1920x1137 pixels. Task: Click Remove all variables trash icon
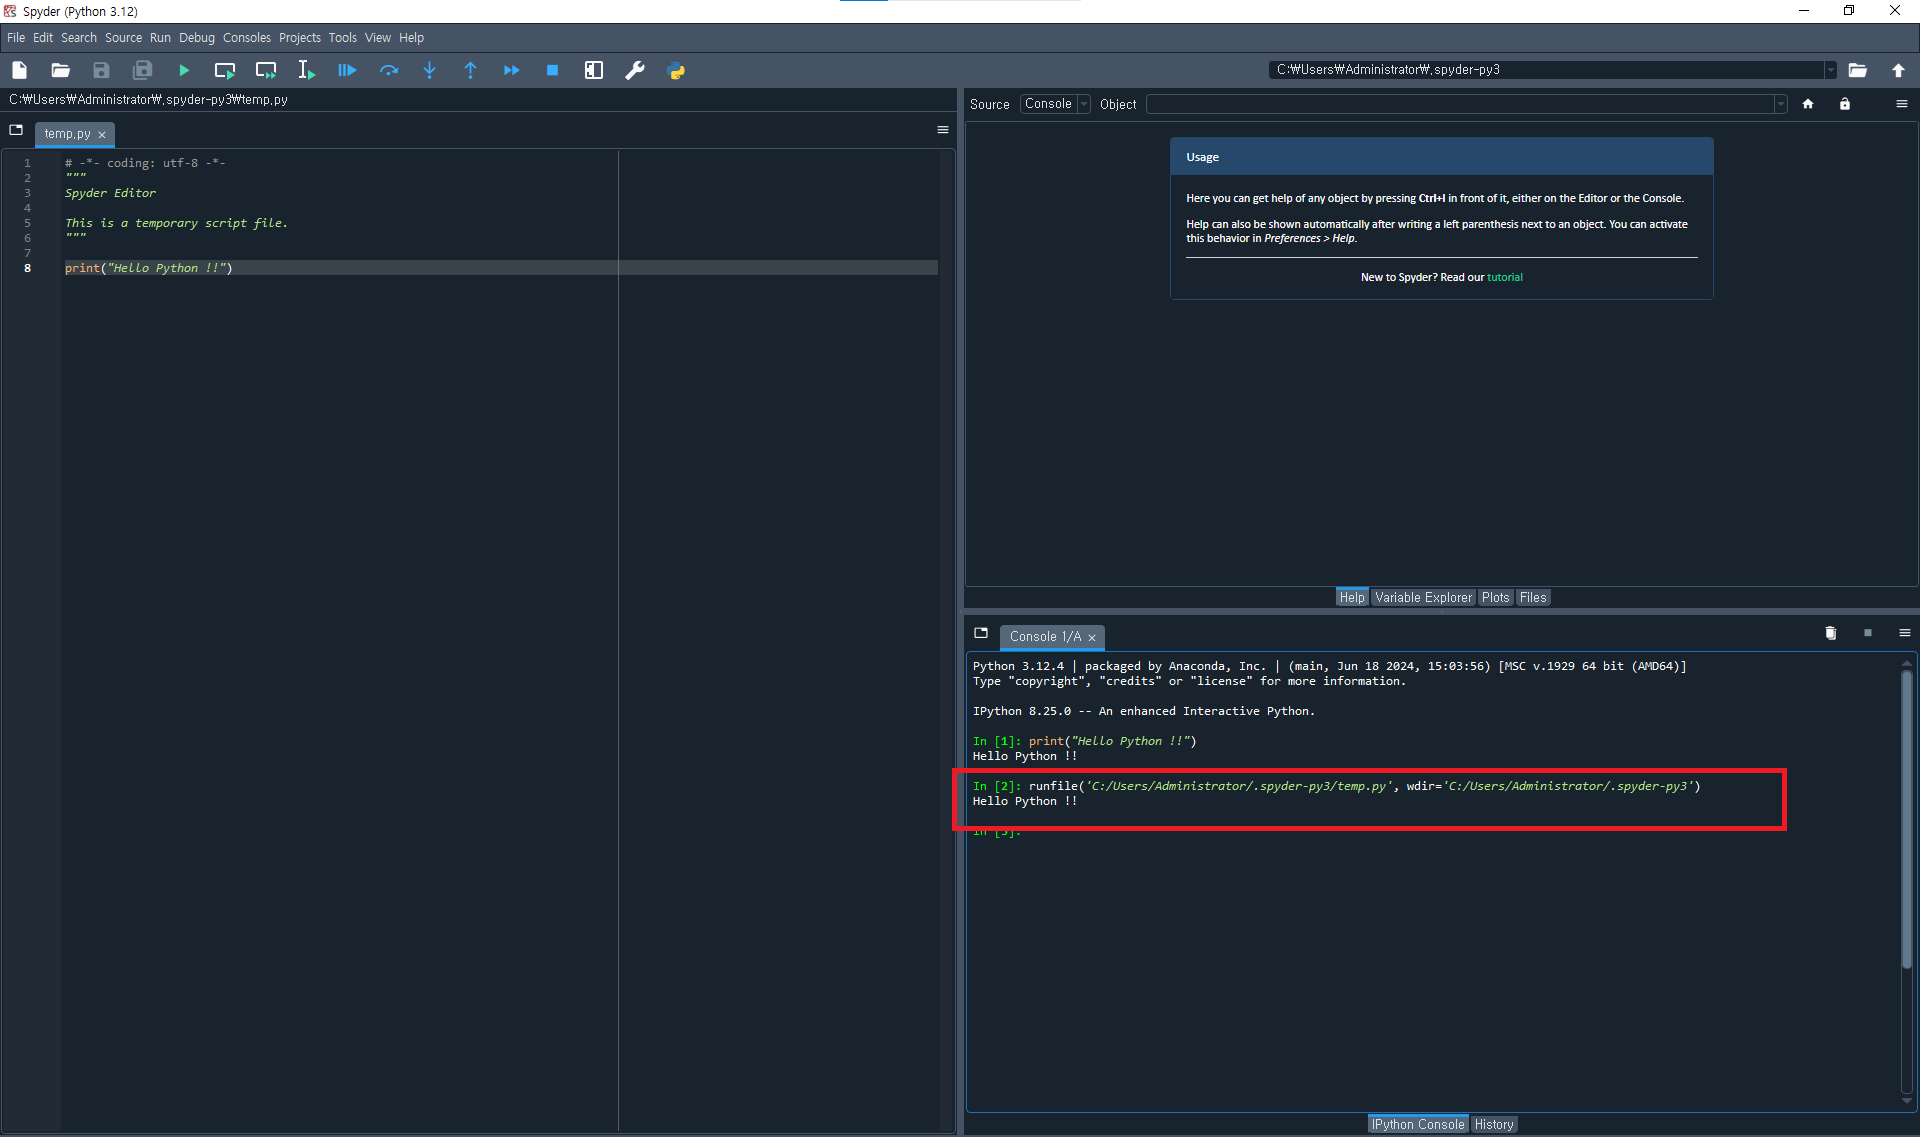tap(1830, 633)
